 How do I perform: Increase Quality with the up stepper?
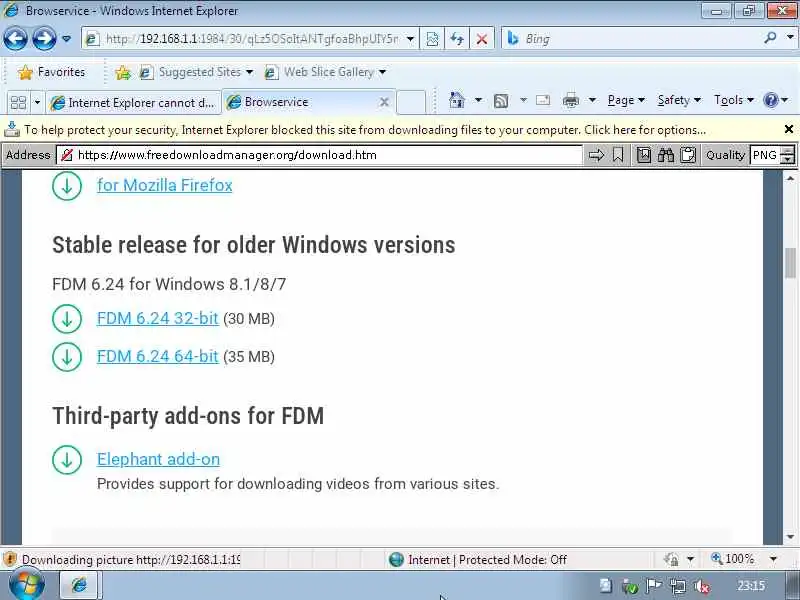point(788,151)
